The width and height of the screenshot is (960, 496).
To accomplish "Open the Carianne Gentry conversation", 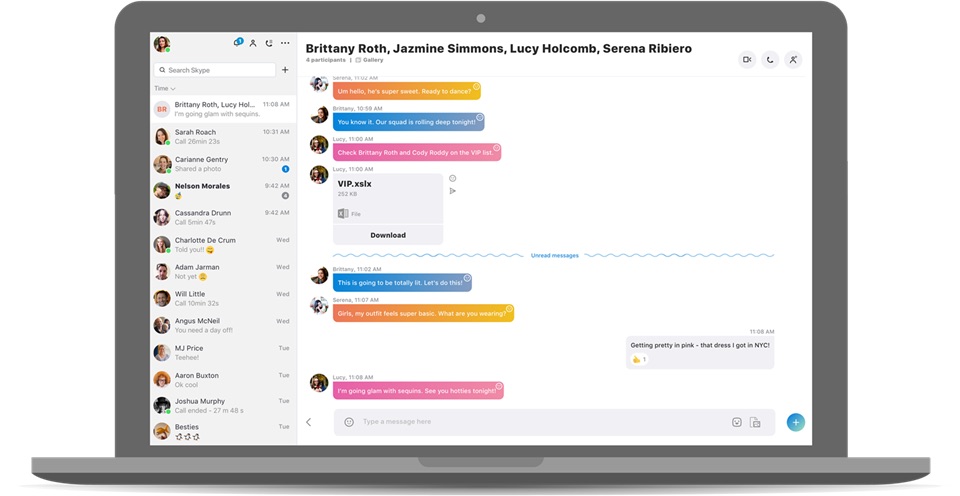I will click(x=223, y=163).
